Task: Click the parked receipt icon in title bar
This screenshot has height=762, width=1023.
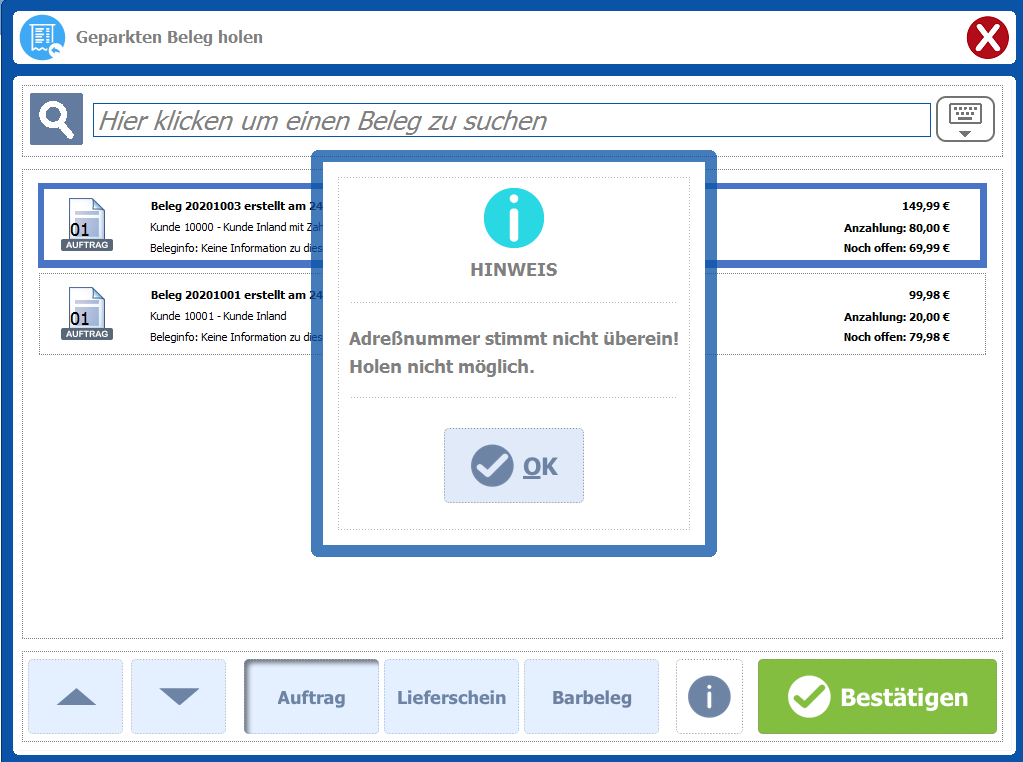Action: pos(42,38)
